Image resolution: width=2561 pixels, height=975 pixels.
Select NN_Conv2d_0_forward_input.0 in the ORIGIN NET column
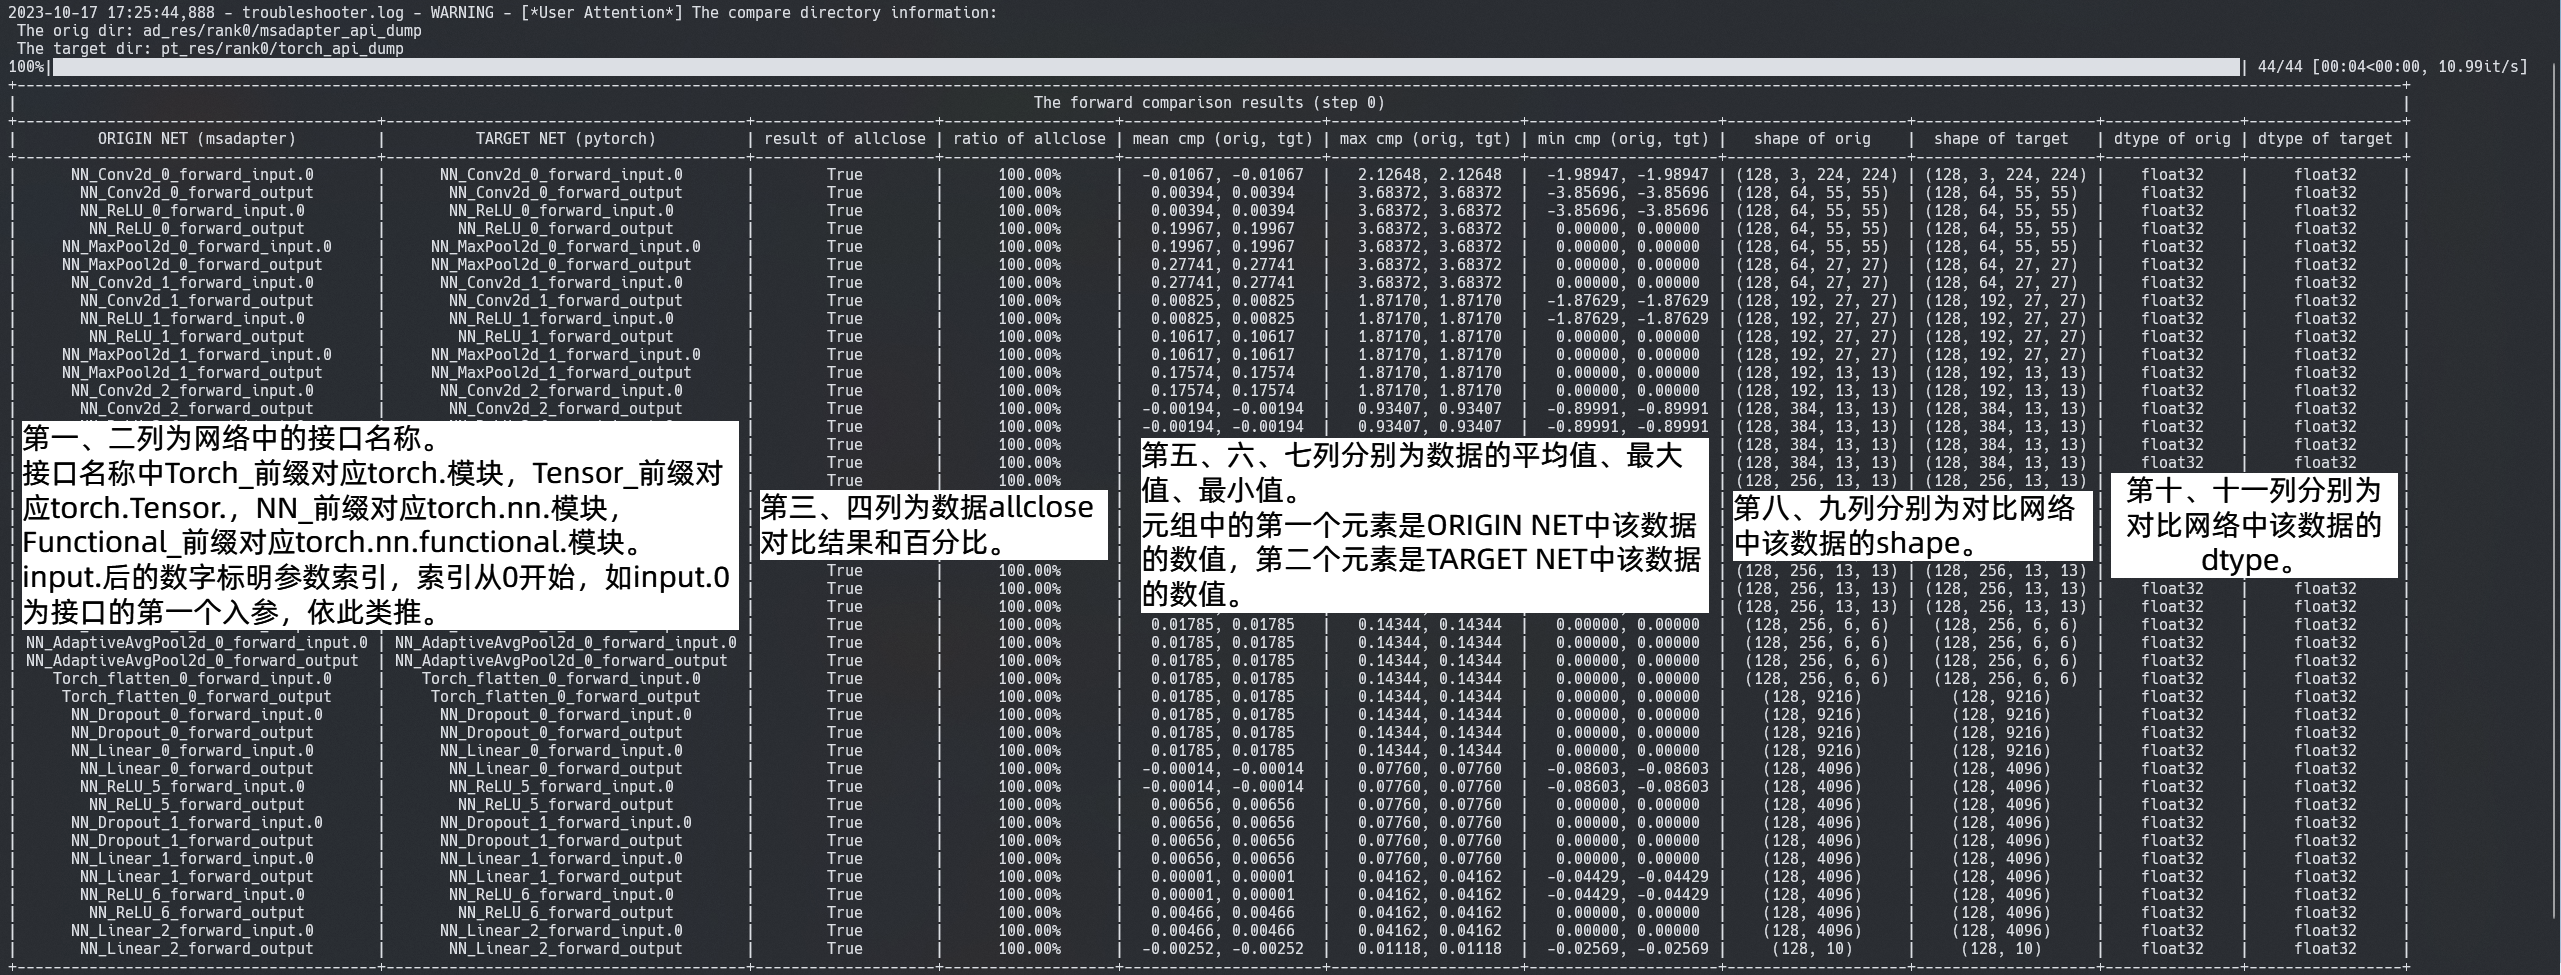point(192,175)
